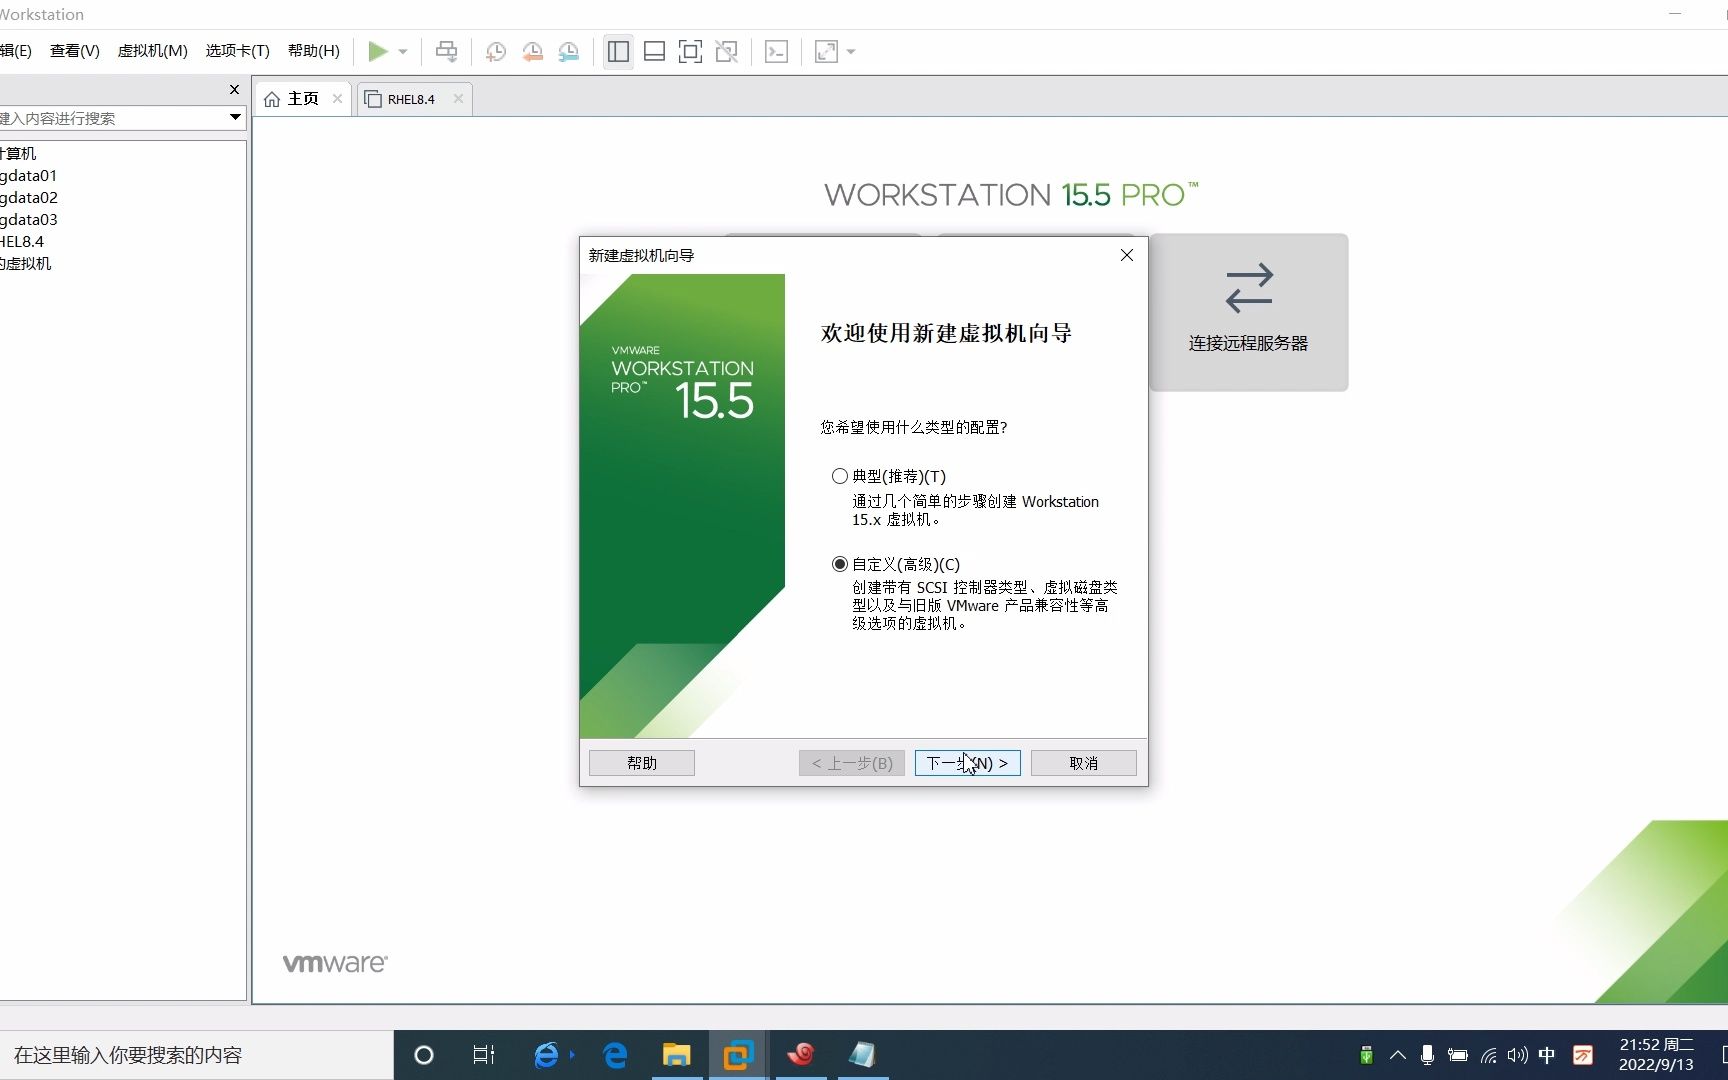The height and width of the screenshot is (1080, 1728).
Task: Toggle the thumbnail bar display
Action: [x=654, y=51]
